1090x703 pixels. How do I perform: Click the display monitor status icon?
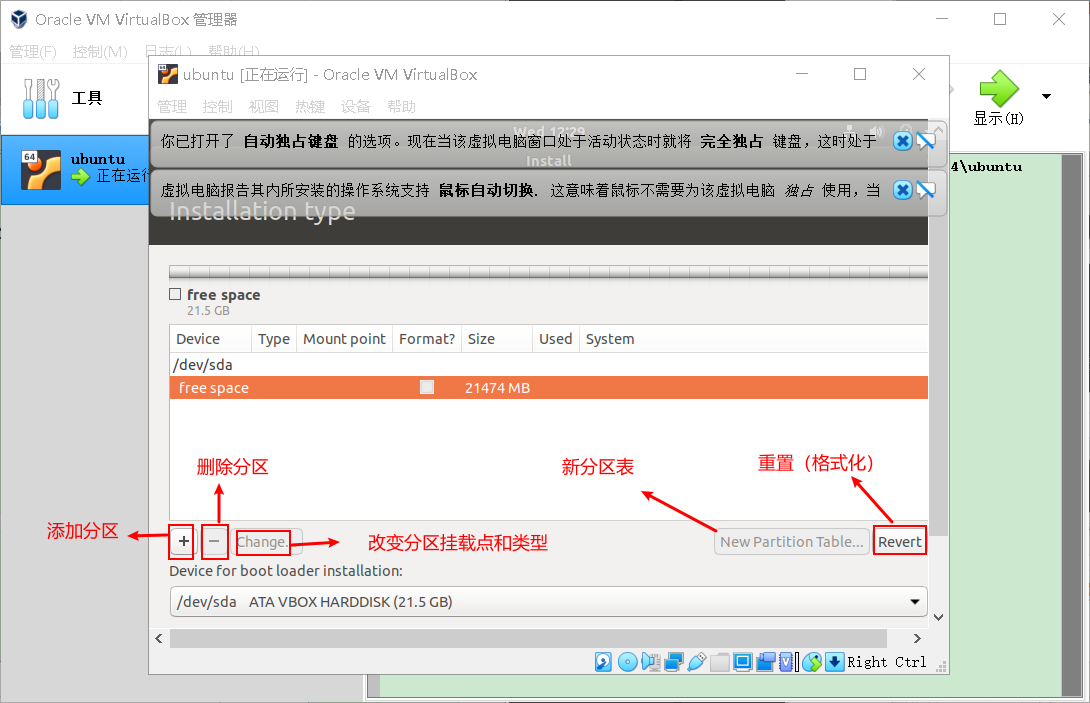742,662
